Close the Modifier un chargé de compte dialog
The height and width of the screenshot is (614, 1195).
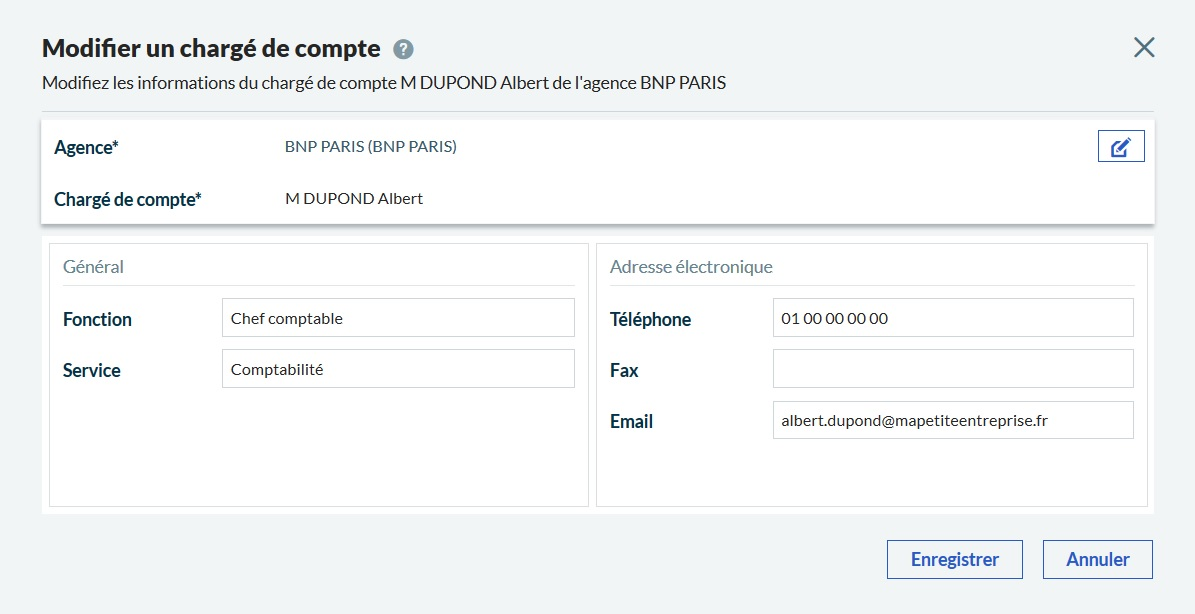coord(1143,47)
